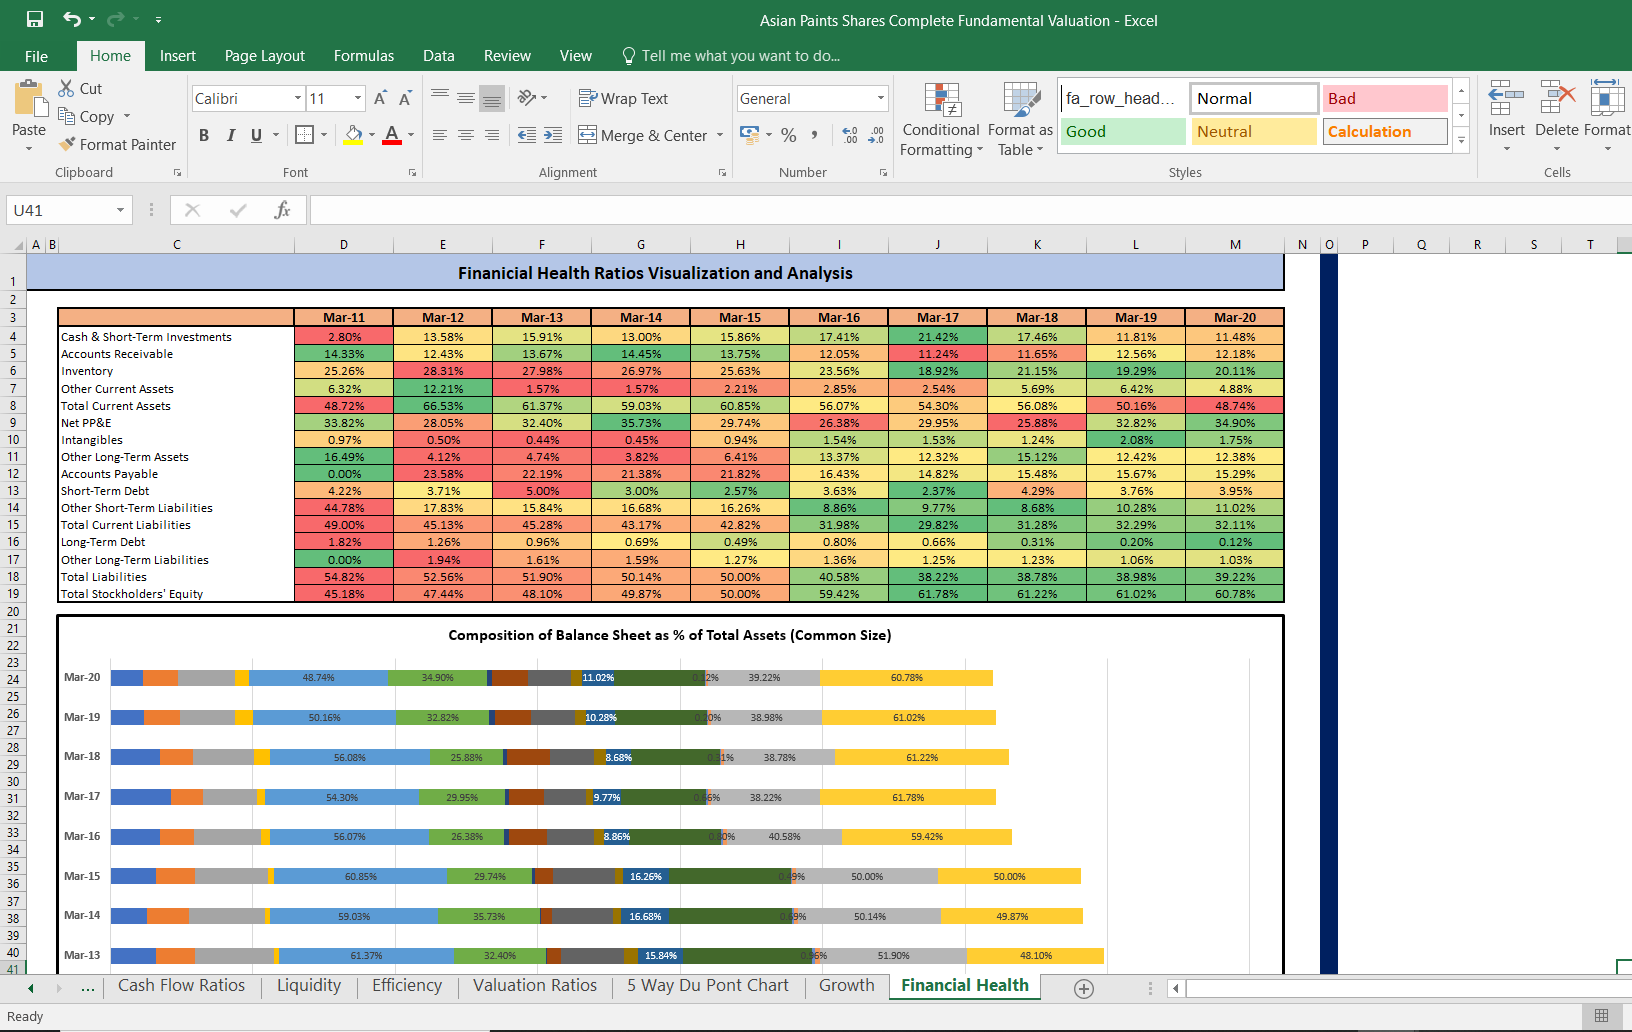Center text horizontally

click(466, 135)
